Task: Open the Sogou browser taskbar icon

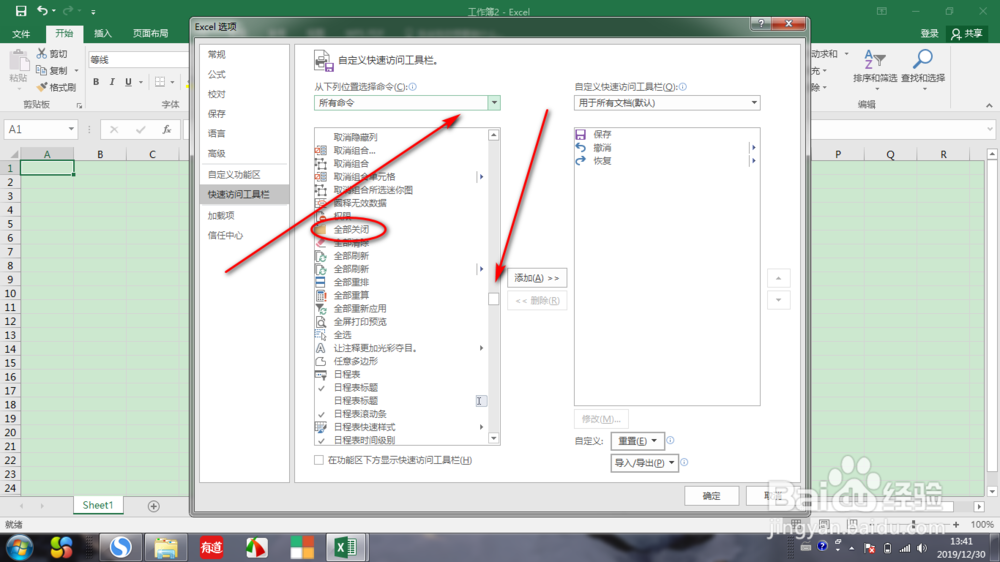Action: tap(121, 547)
